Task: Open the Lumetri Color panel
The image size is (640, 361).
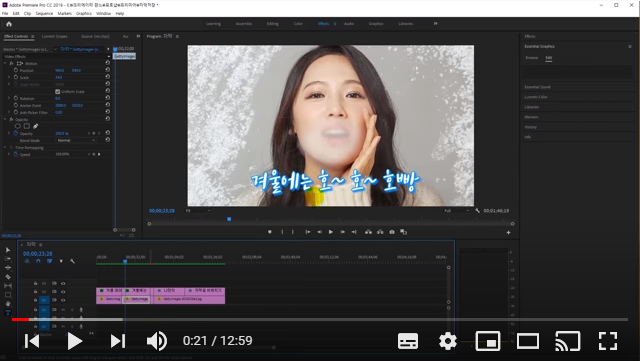Action: [536, 97]
